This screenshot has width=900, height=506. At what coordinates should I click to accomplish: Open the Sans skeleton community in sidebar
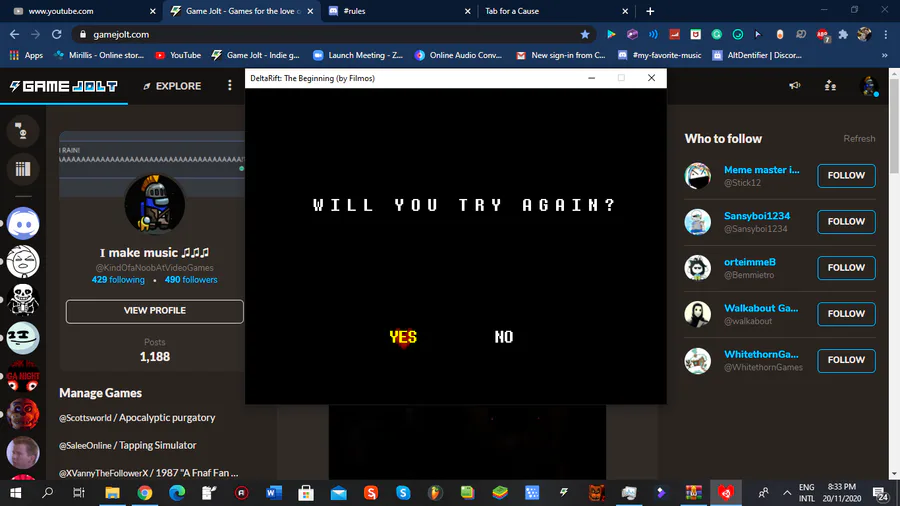click(x=23, y=299)
